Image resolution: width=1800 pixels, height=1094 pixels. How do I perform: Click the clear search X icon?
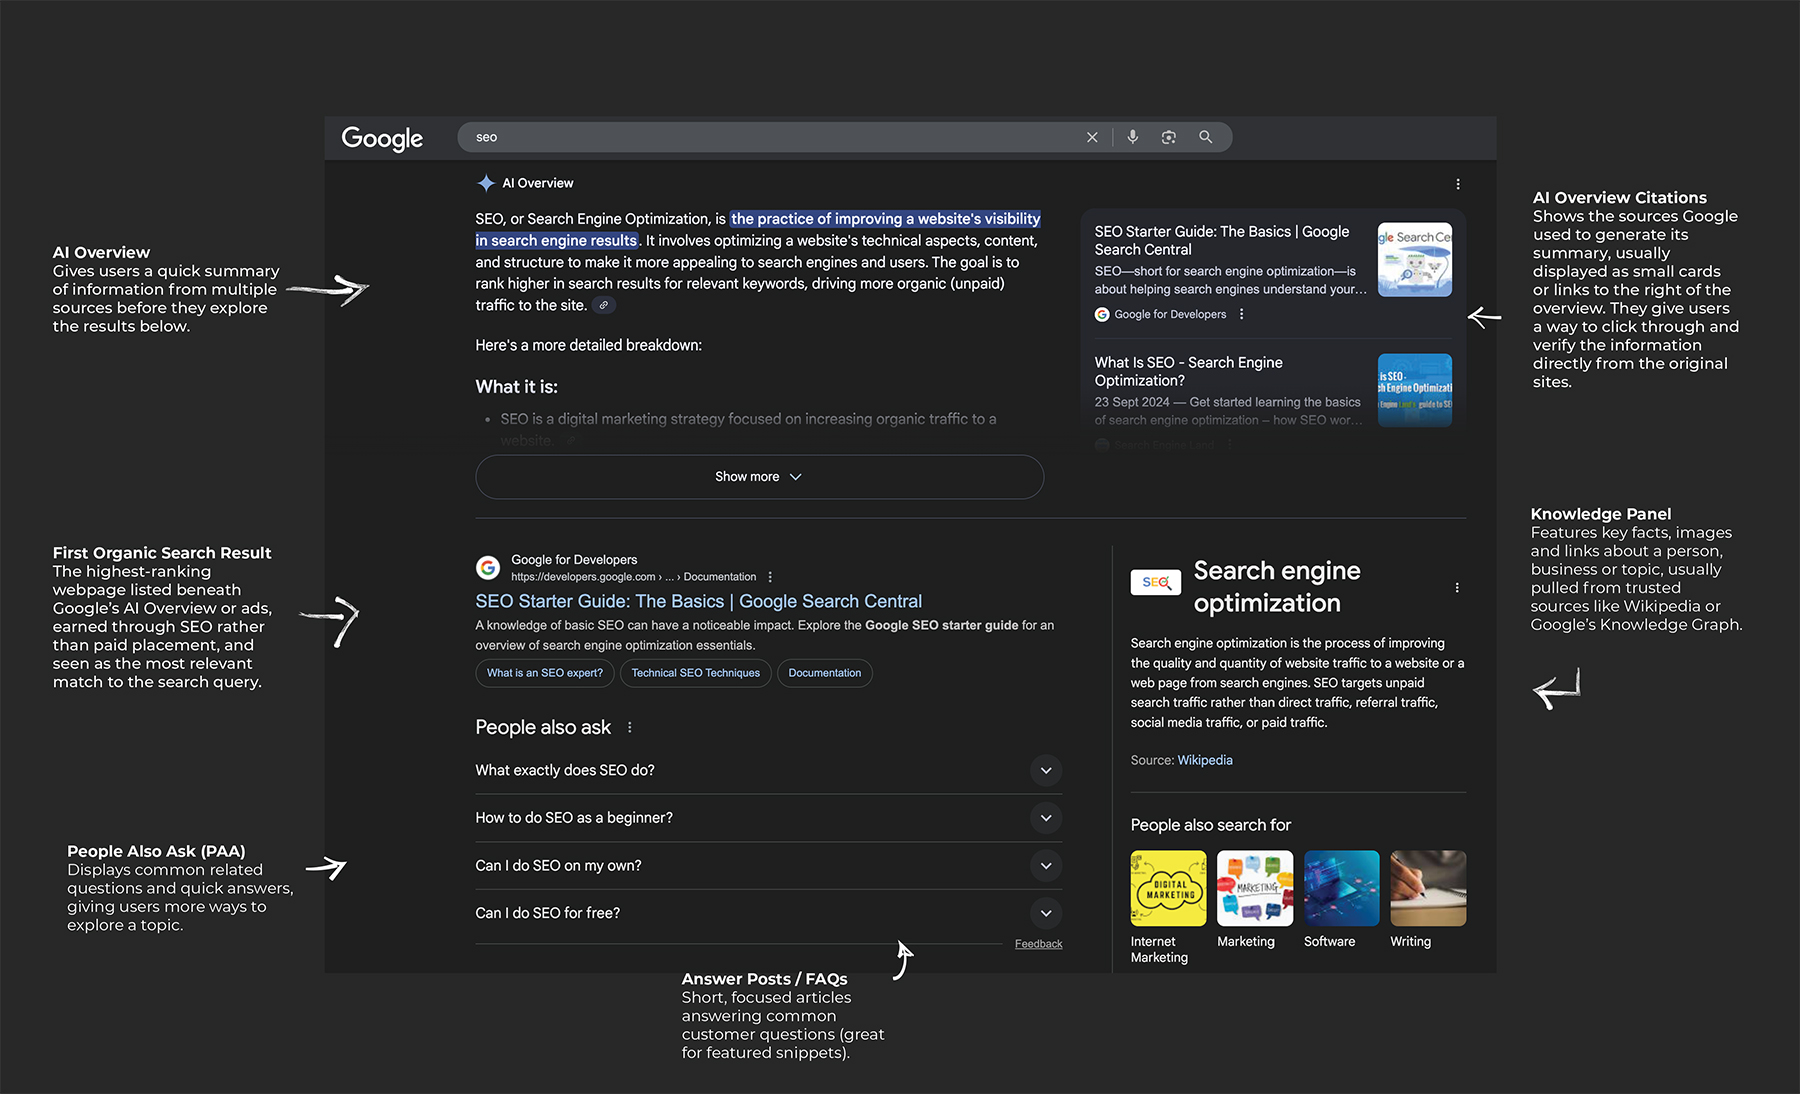coord(1092,138)
